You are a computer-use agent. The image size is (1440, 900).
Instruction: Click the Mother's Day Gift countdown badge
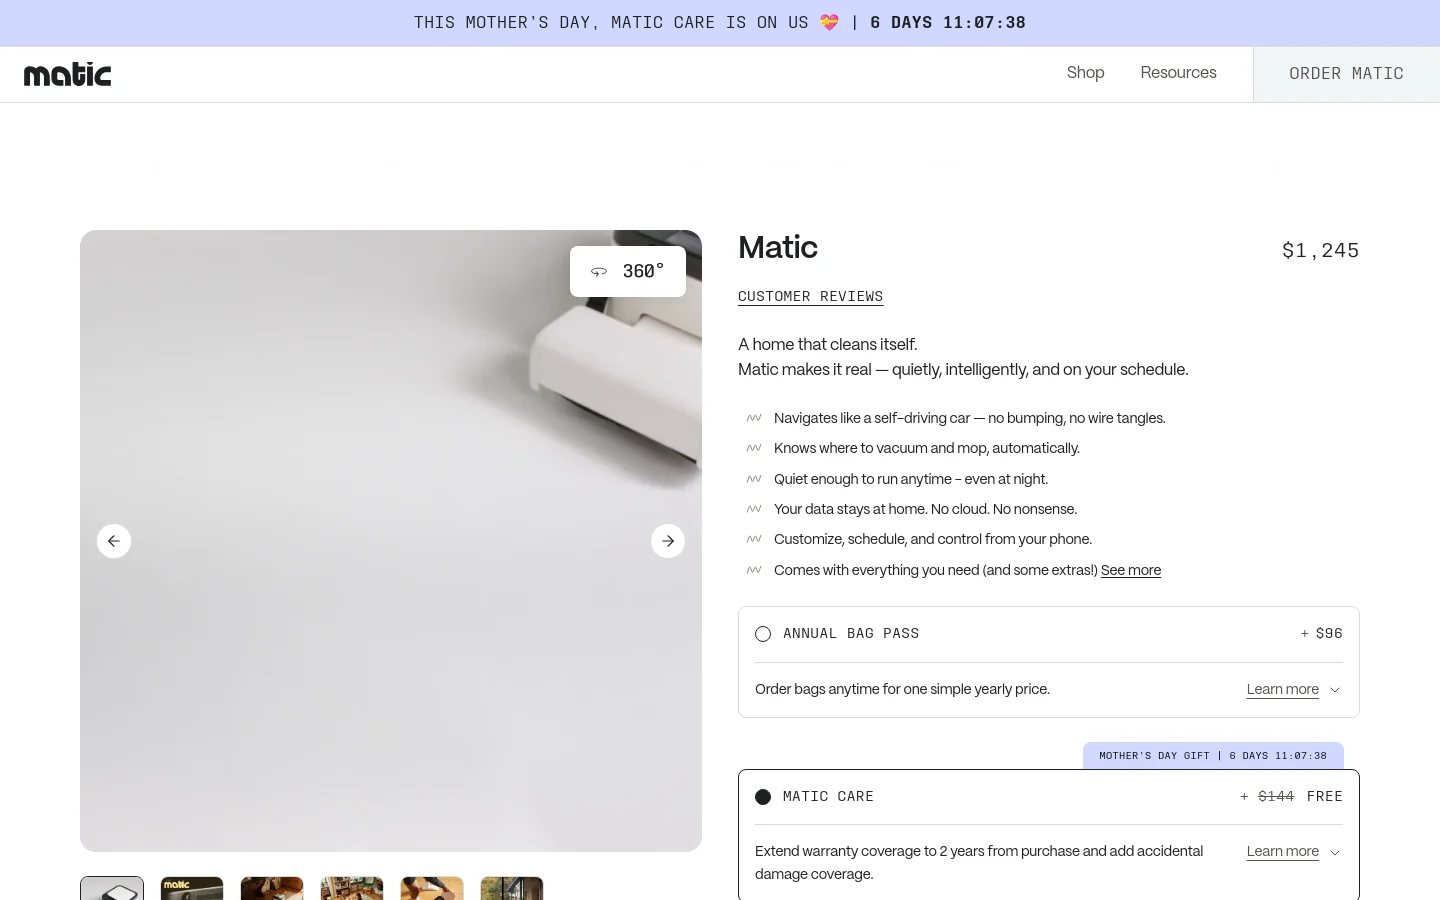point(1213,756)
